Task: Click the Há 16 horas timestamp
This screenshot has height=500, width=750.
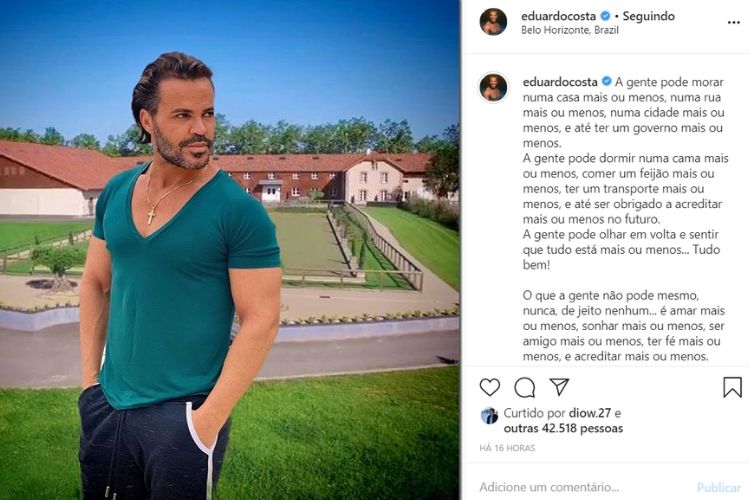Action: [x=507, y=448]
